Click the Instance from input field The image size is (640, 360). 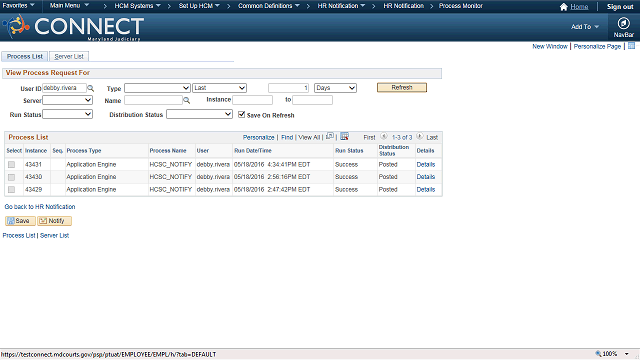coord(252,100)
